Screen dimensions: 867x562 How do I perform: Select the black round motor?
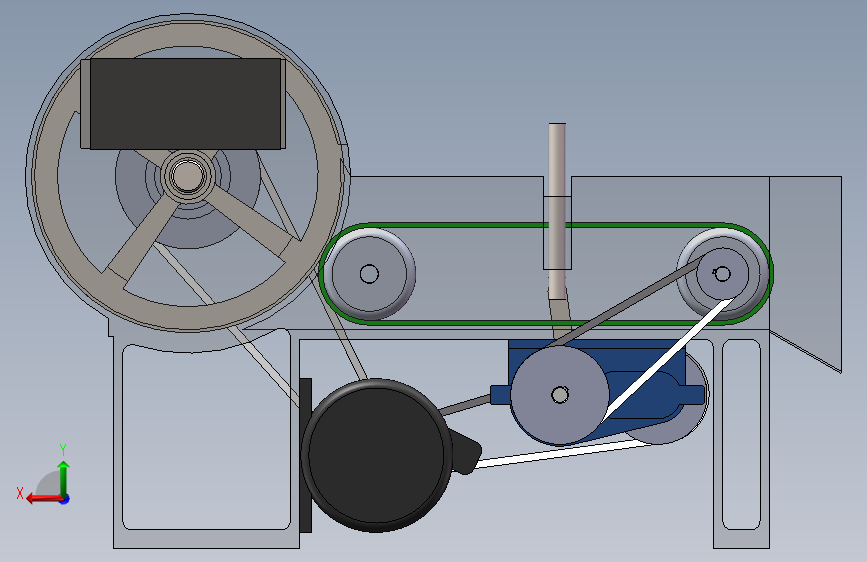(x=375, y=455)
